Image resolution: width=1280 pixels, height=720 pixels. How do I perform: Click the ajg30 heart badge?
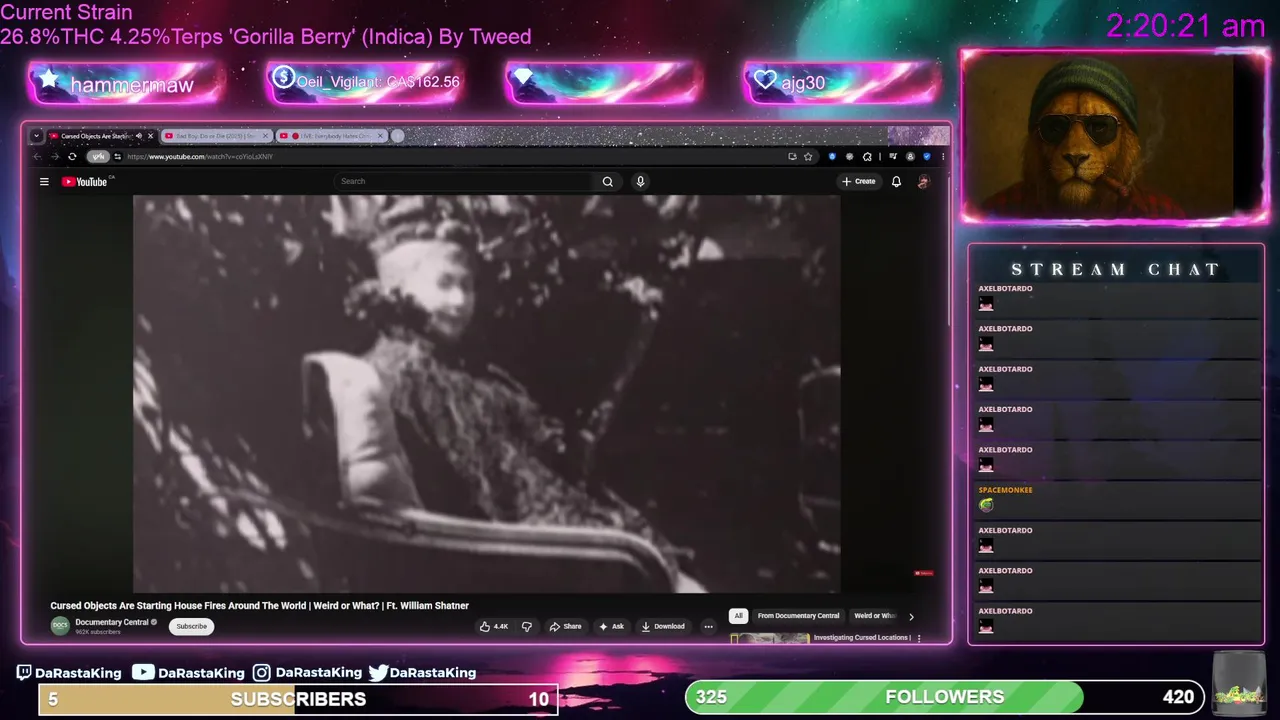tap(841, 82)
